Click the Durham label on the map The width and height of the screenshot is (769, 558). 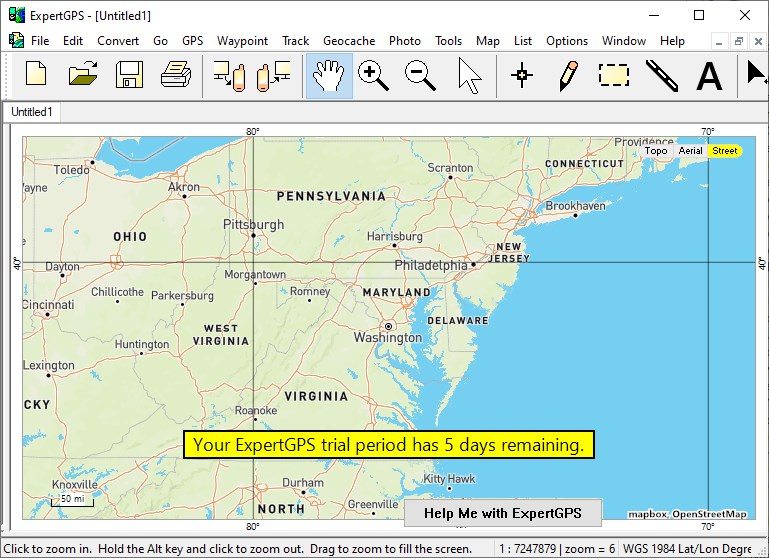coord(303,482)
